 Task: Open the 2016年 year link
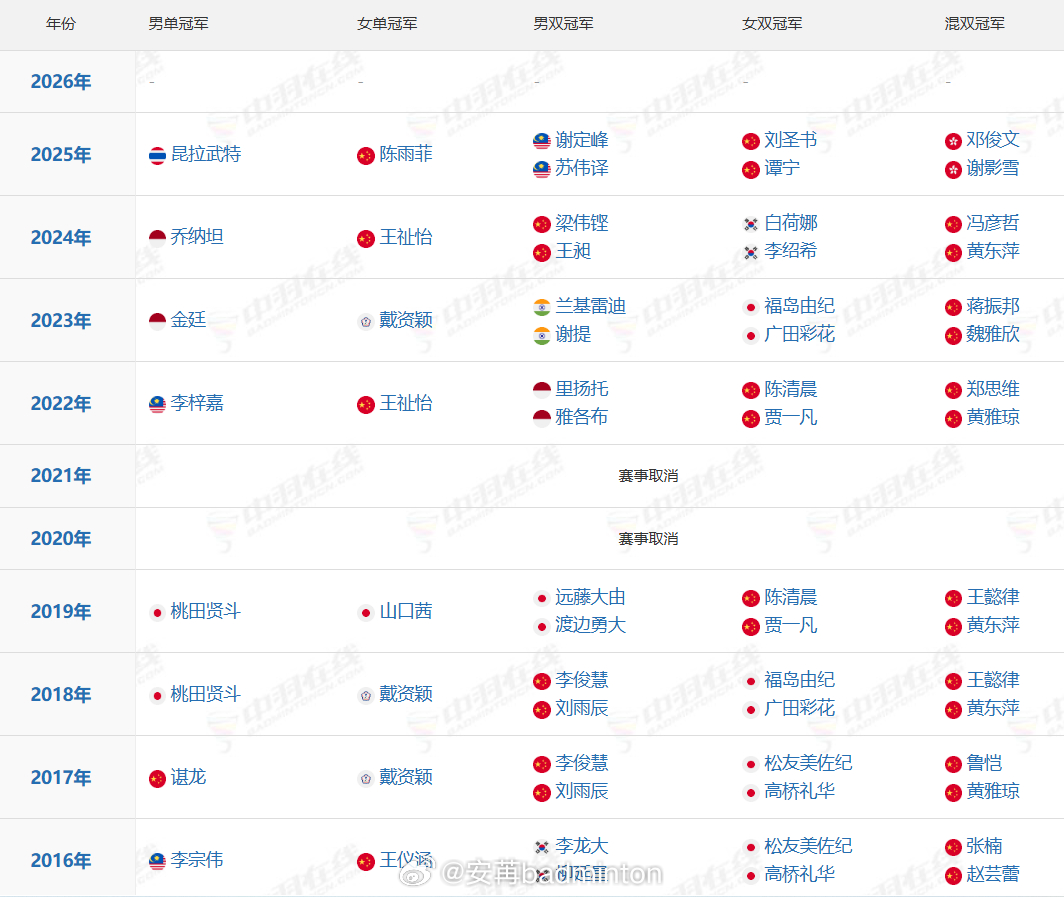(61, 860)
